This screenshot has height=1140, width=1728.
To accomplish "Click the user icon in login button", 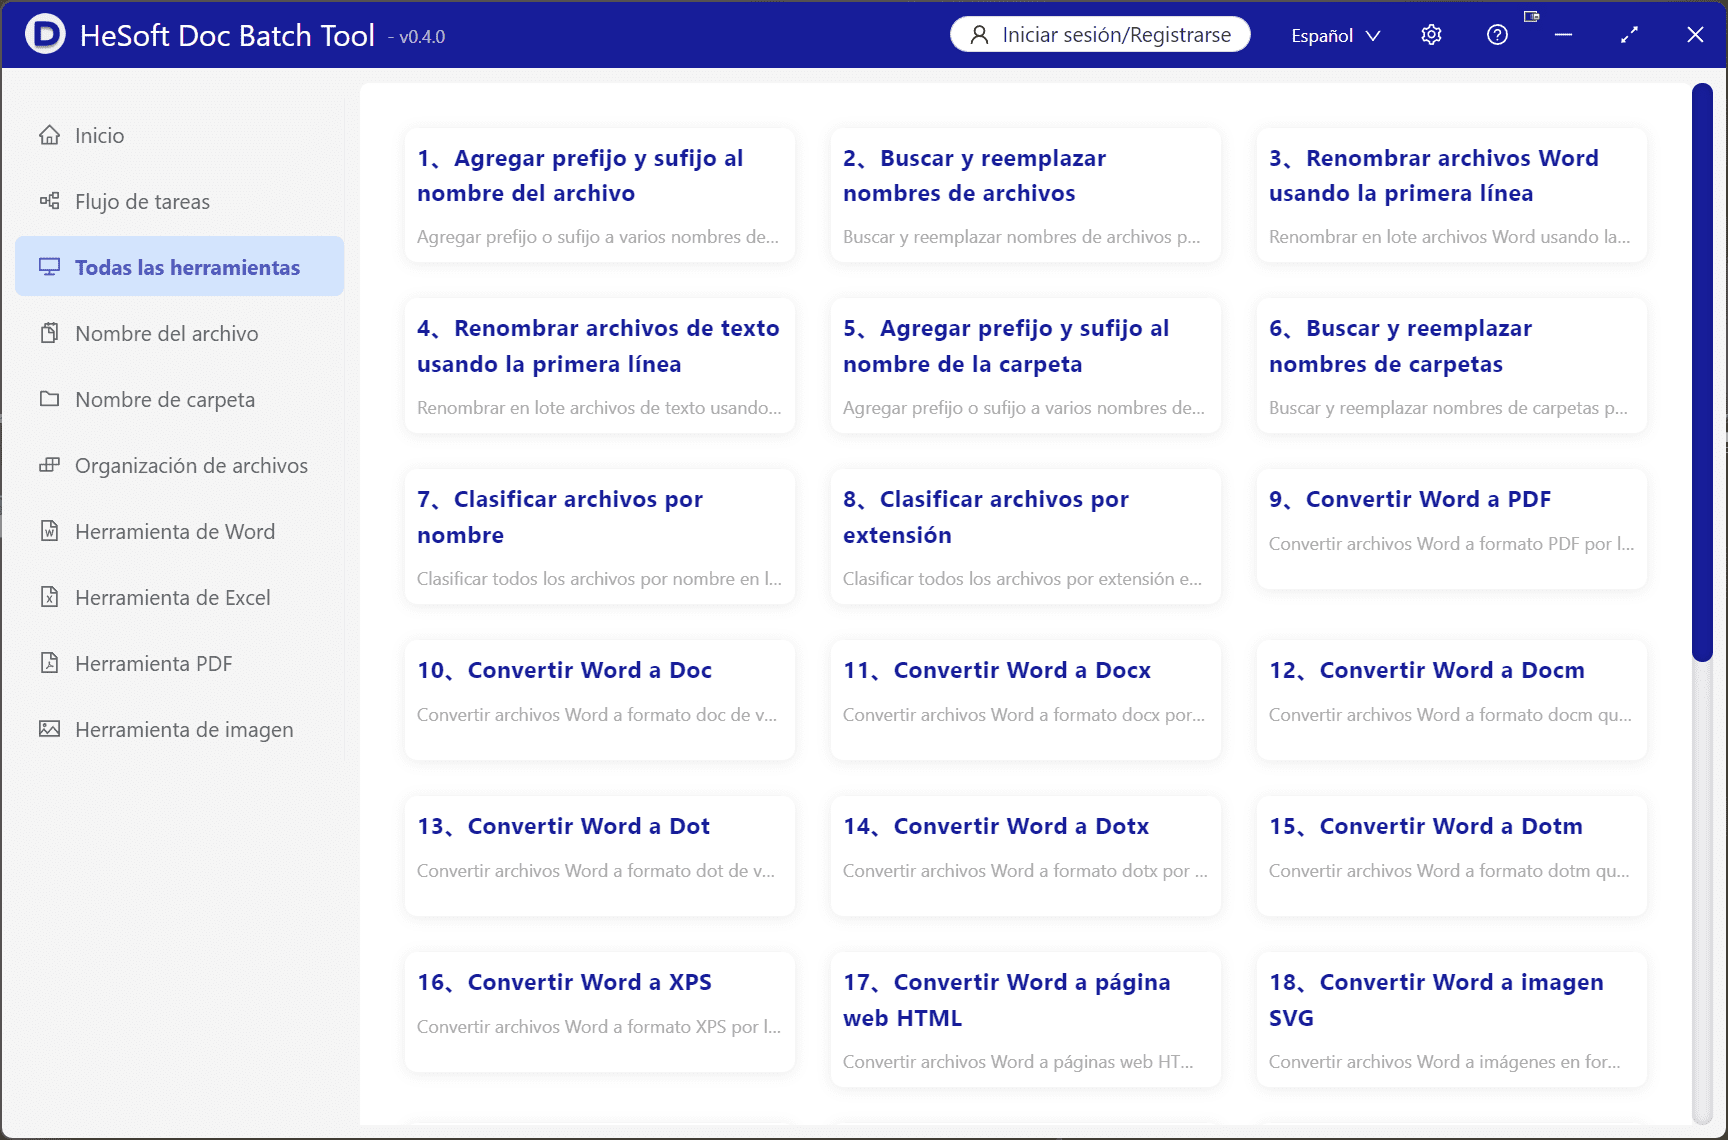I will pos(980,35).
